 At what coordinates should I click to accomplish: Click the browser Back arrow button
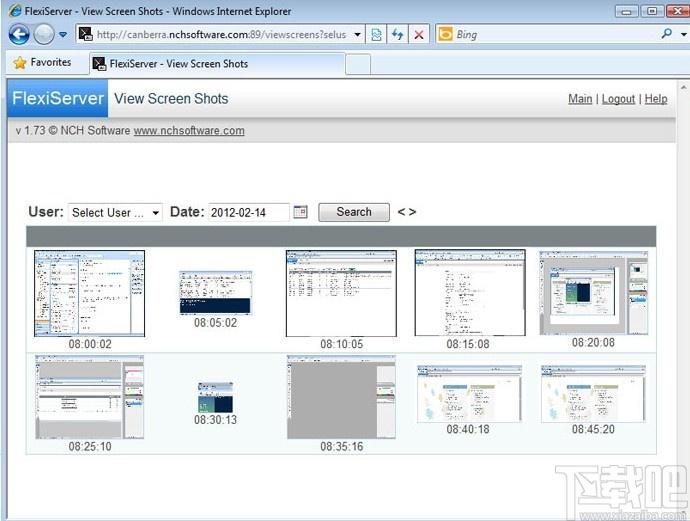[19, 34]
